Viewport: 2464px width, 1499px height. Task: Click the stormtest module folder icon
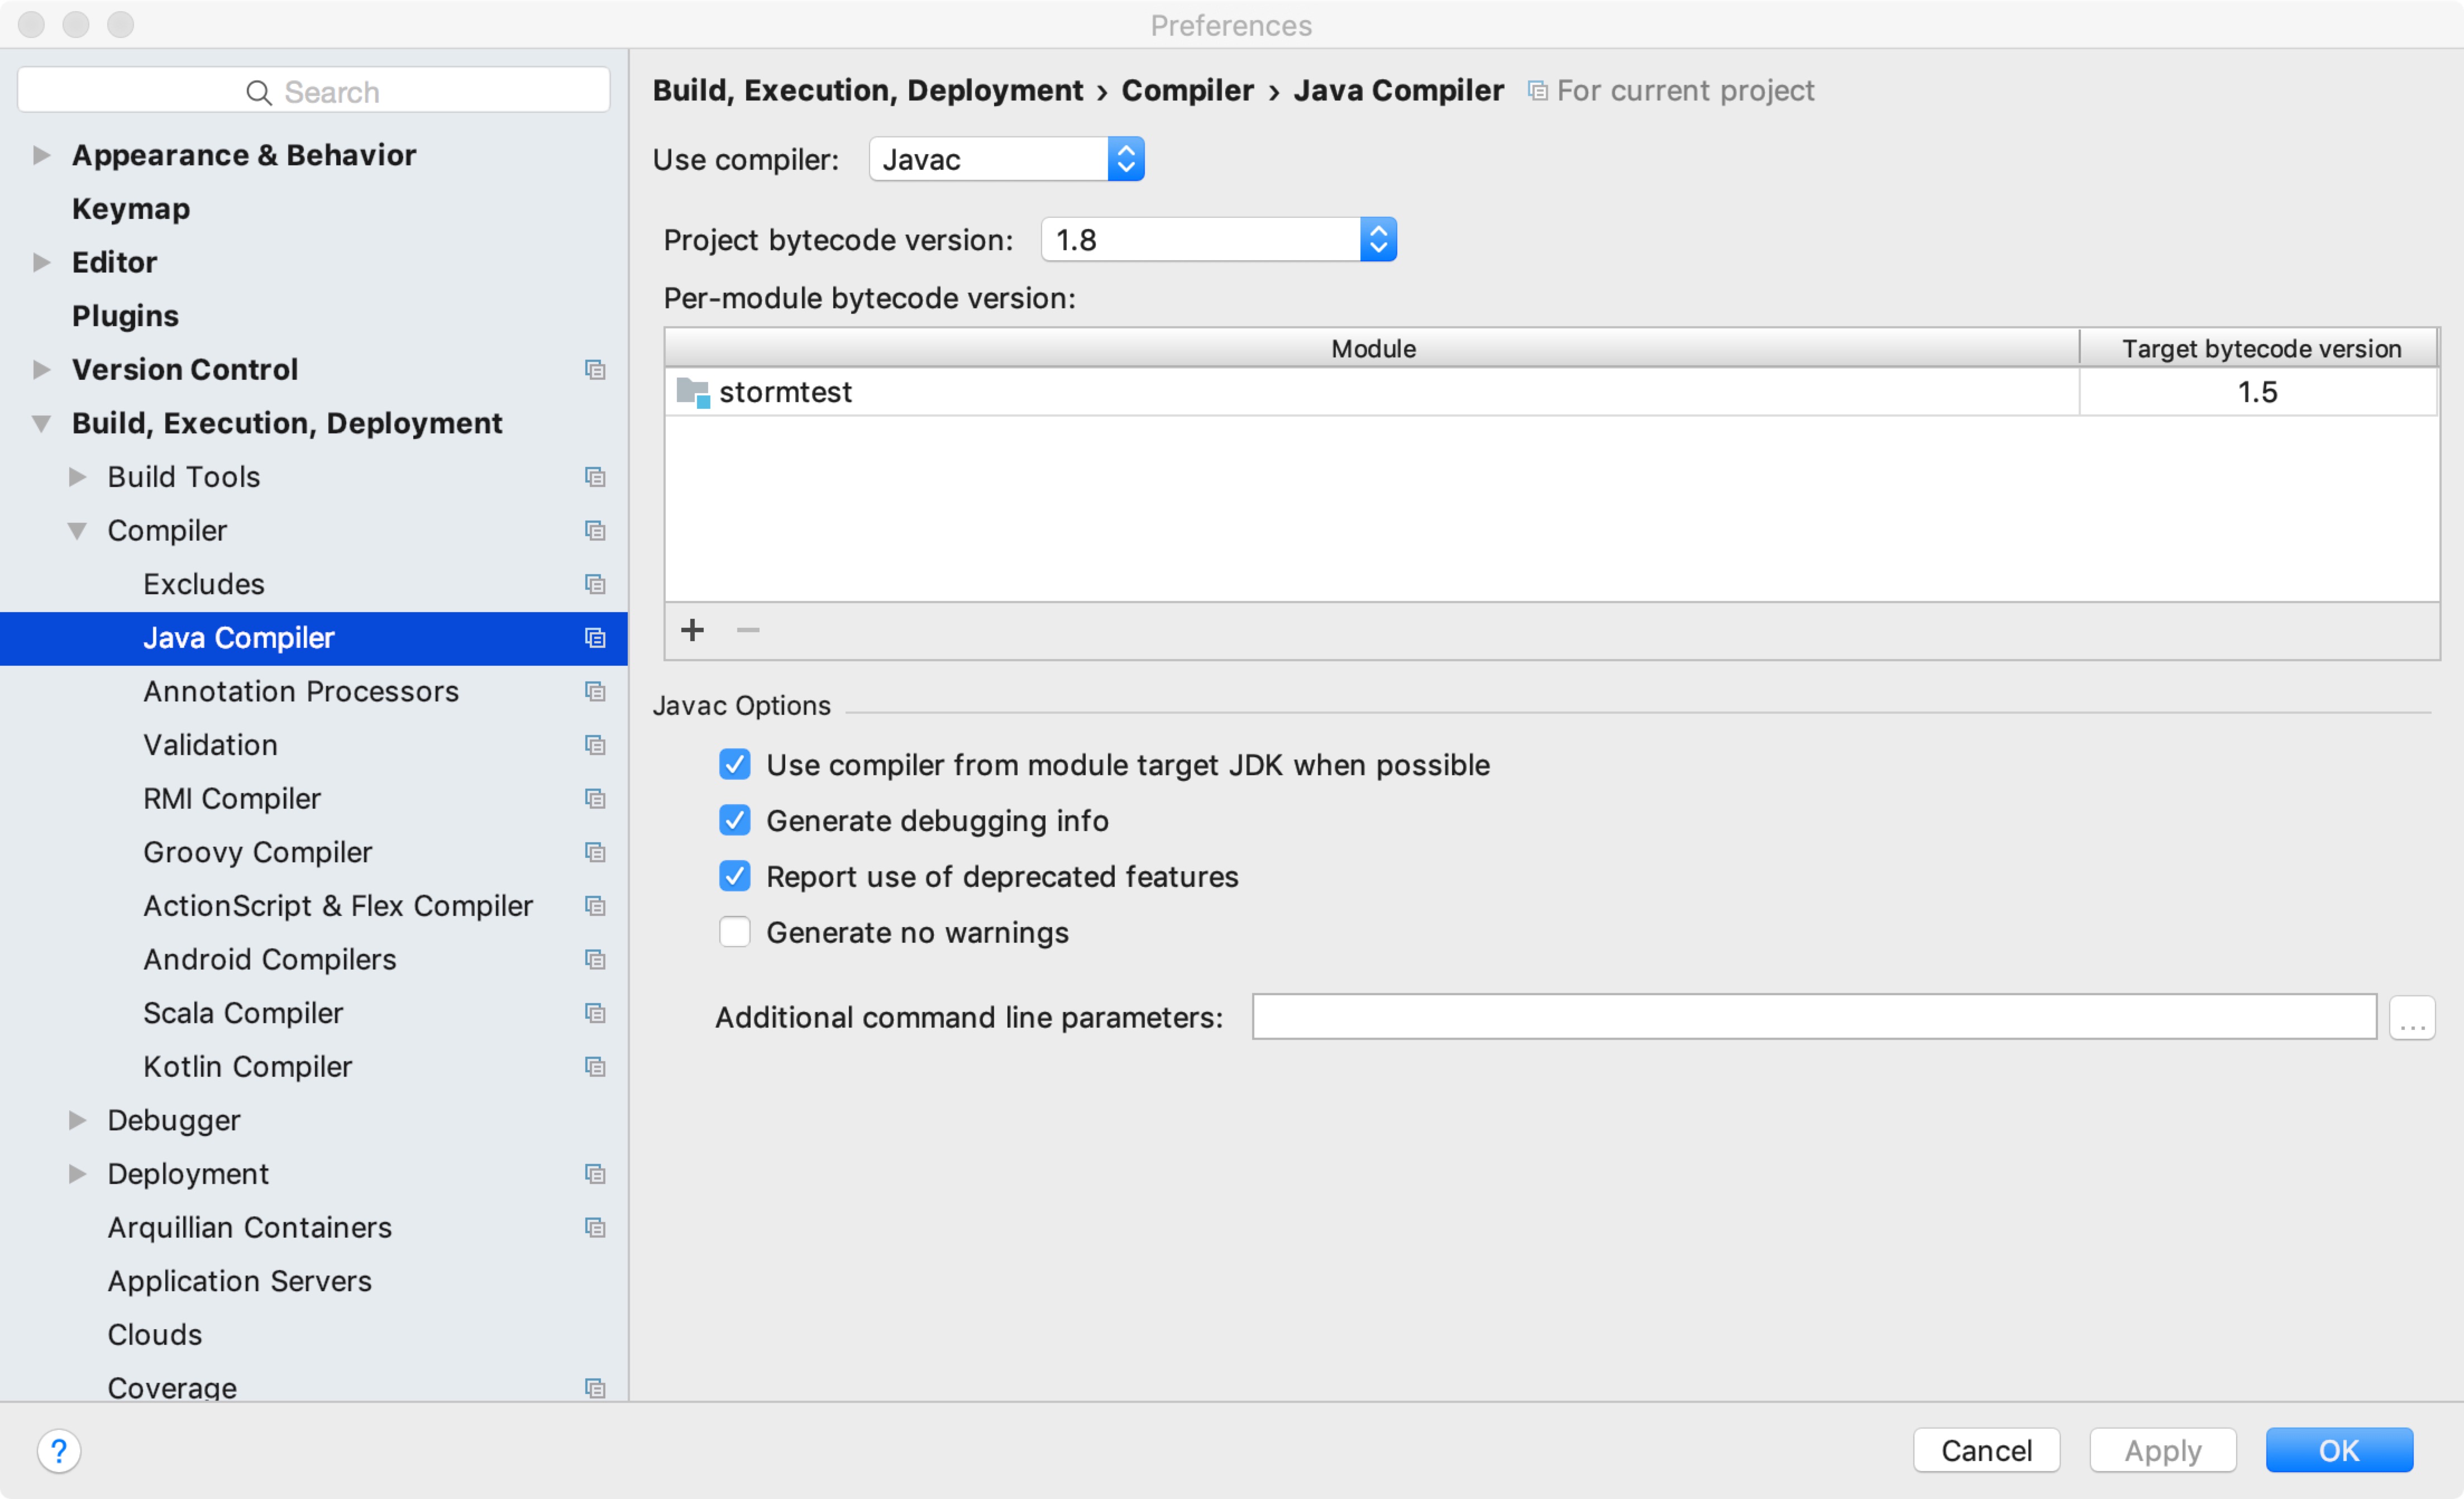pos(692,392)
